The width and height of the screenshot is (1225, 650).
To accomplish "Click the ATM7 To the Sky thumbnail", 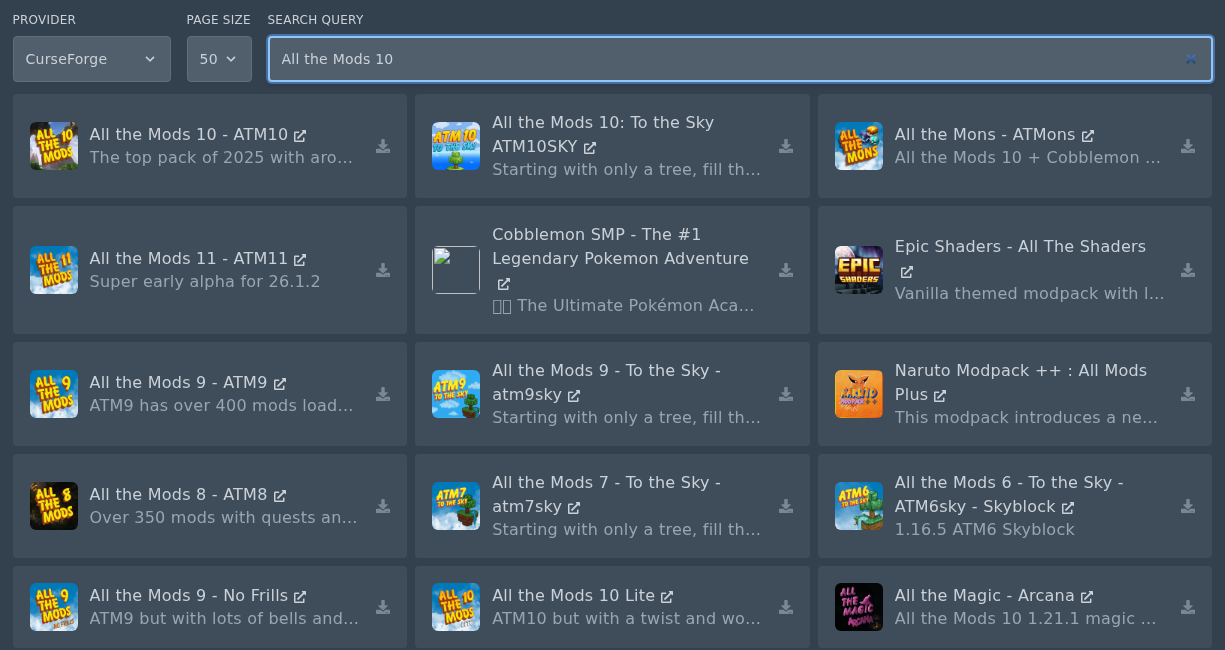I will point(456,506).
